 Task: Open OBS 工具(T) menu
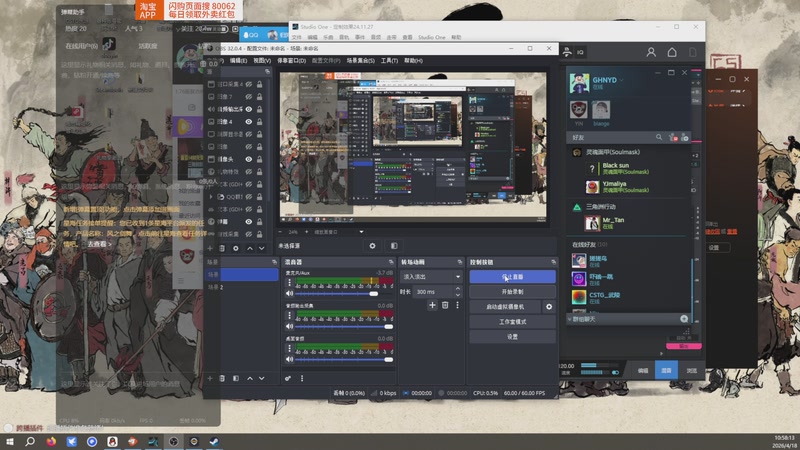click(389, 61)
